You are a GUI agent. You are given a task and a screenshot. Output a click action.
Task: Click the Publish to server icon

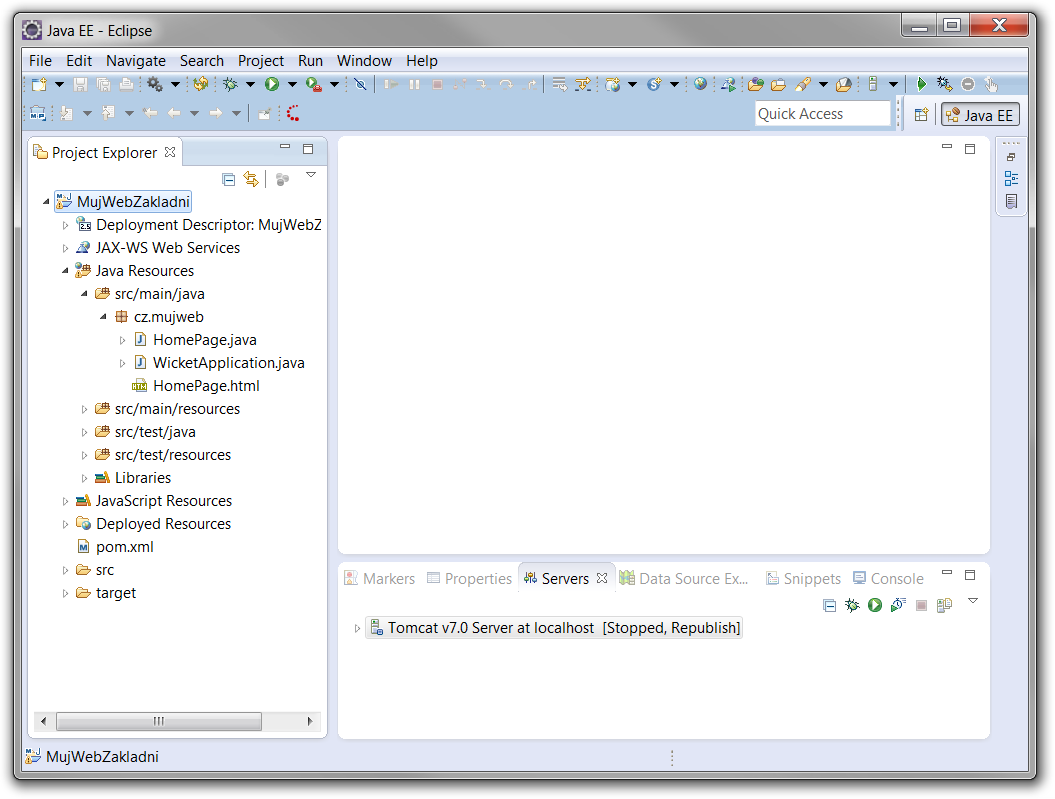pos(944,605)
